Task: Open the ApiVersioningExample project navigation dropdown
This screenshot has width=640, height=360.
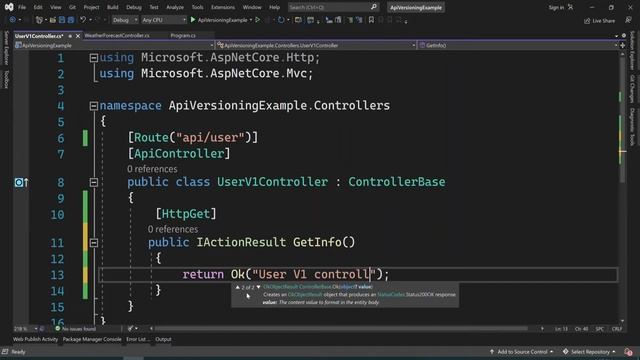Action: coord(114,45)
